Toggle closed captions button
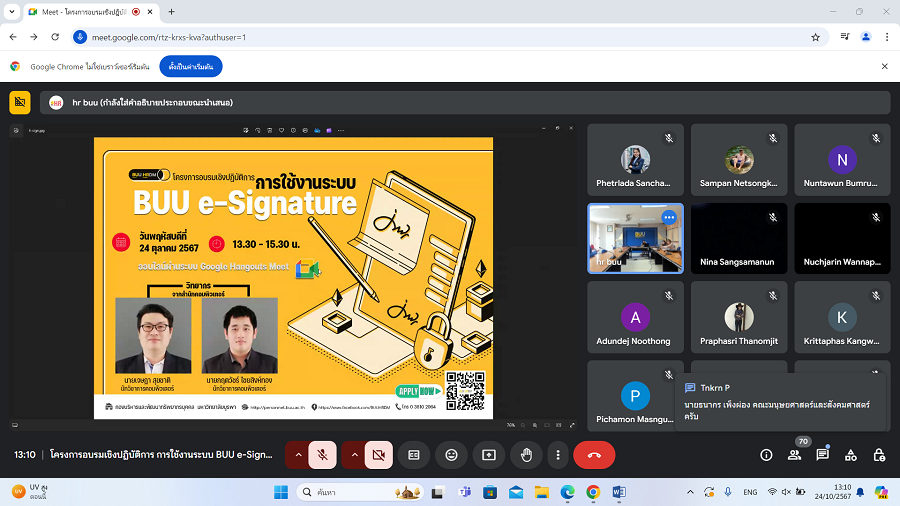This screenshot has width=900, height=506. pos(414,455)
